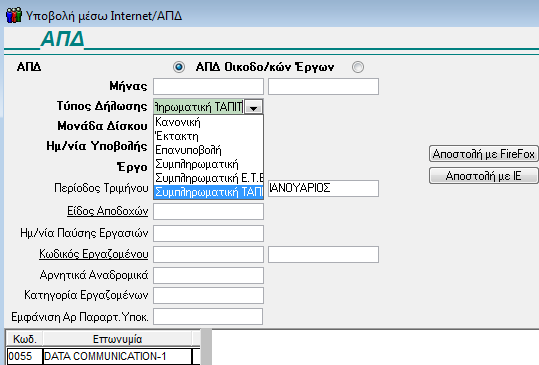Click the second Μήνας input field
The height and width of the screenshot is (365, 539).
pyautogui.click(x=323, y=86)
